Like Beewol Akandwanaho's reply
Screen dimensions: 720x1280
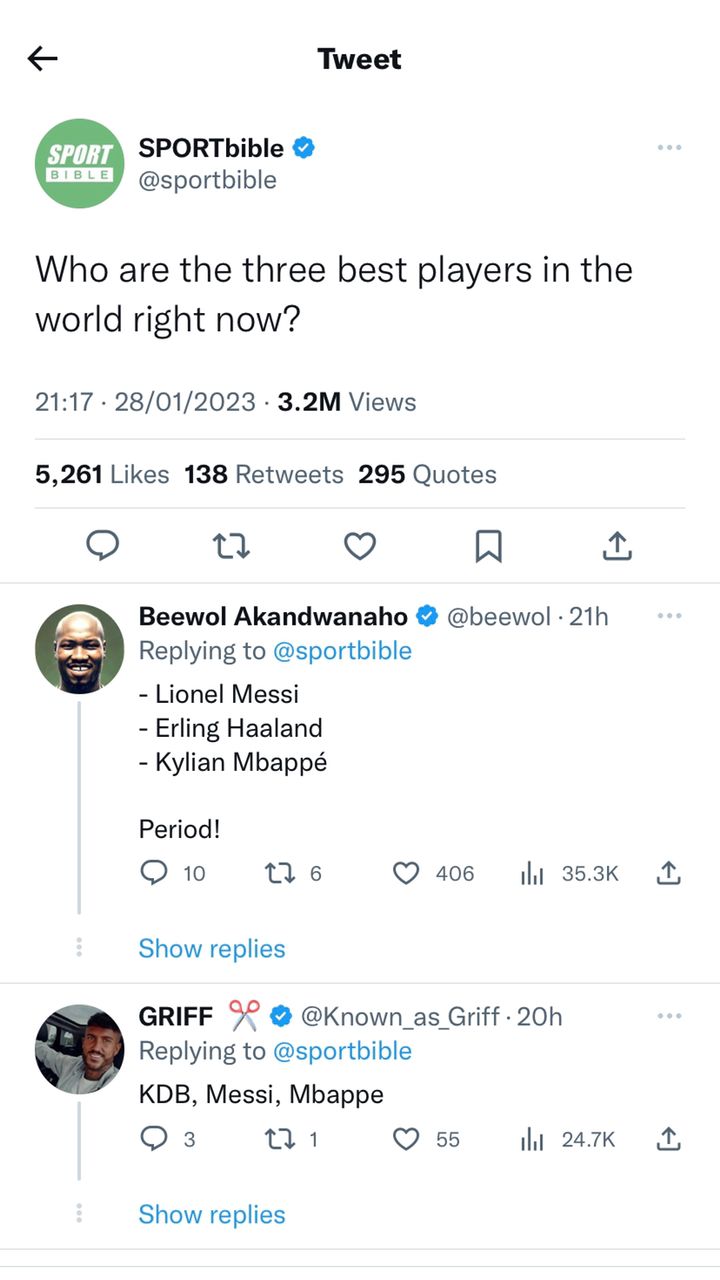[x=406, y=873]
